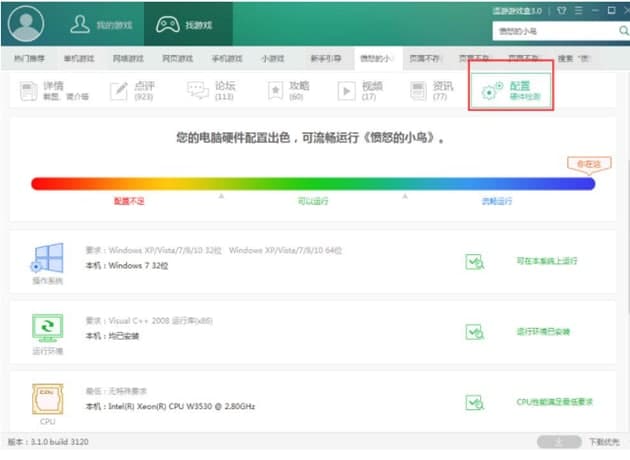Open 点评 reviews pencil icon

point(119,91)
